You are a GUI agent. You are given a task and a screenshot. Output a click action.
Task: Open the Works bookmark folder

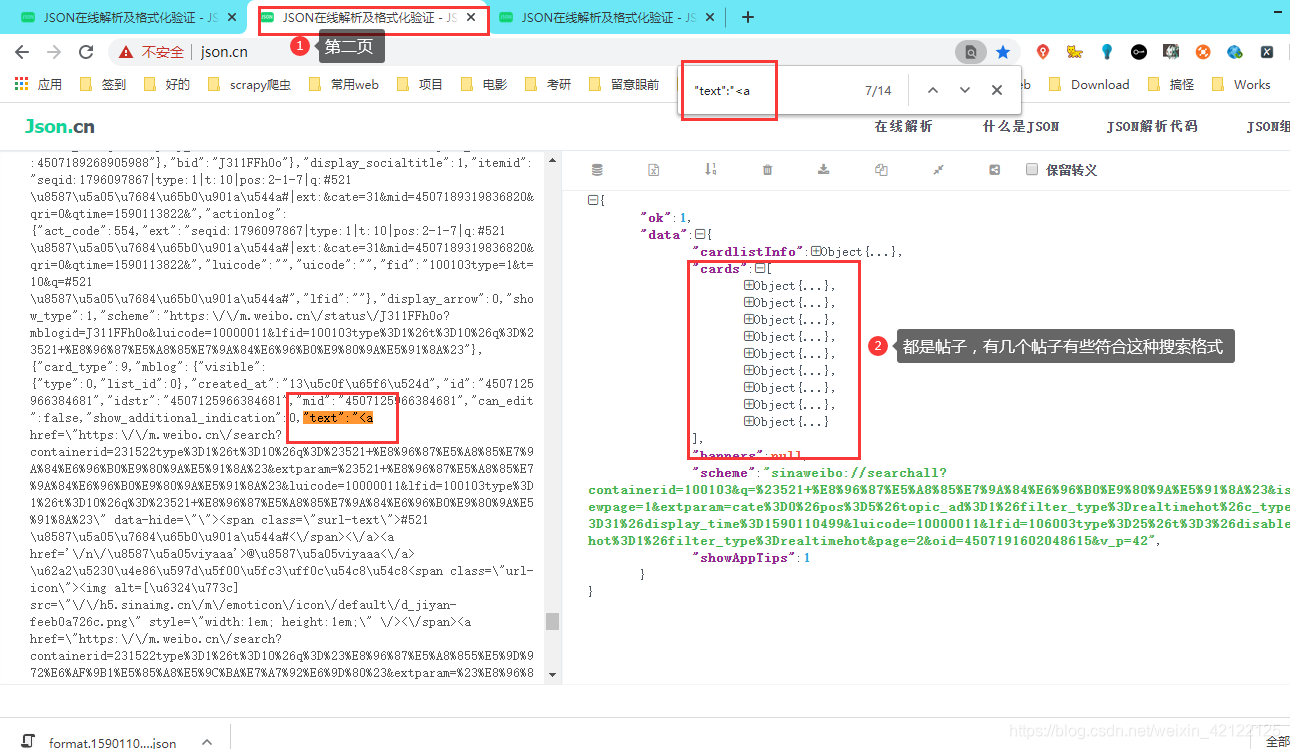click(1241, 84)
